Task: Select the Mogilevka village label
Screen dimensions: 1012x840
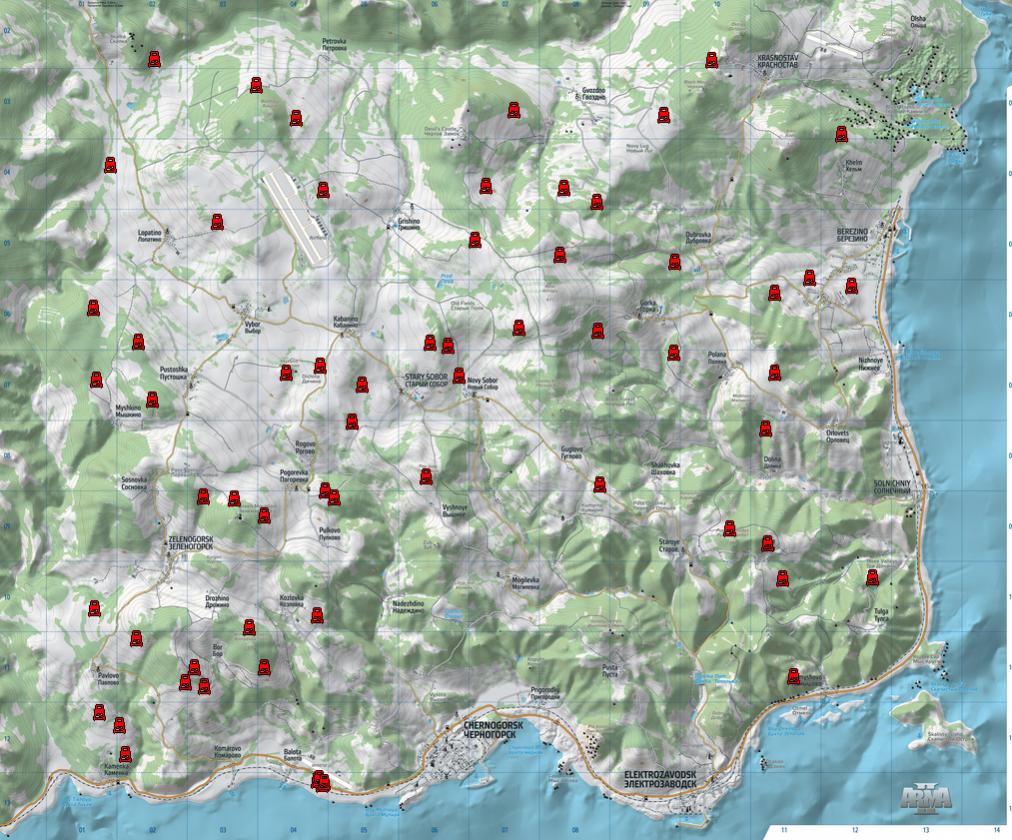Action: (x=525, y=583)
